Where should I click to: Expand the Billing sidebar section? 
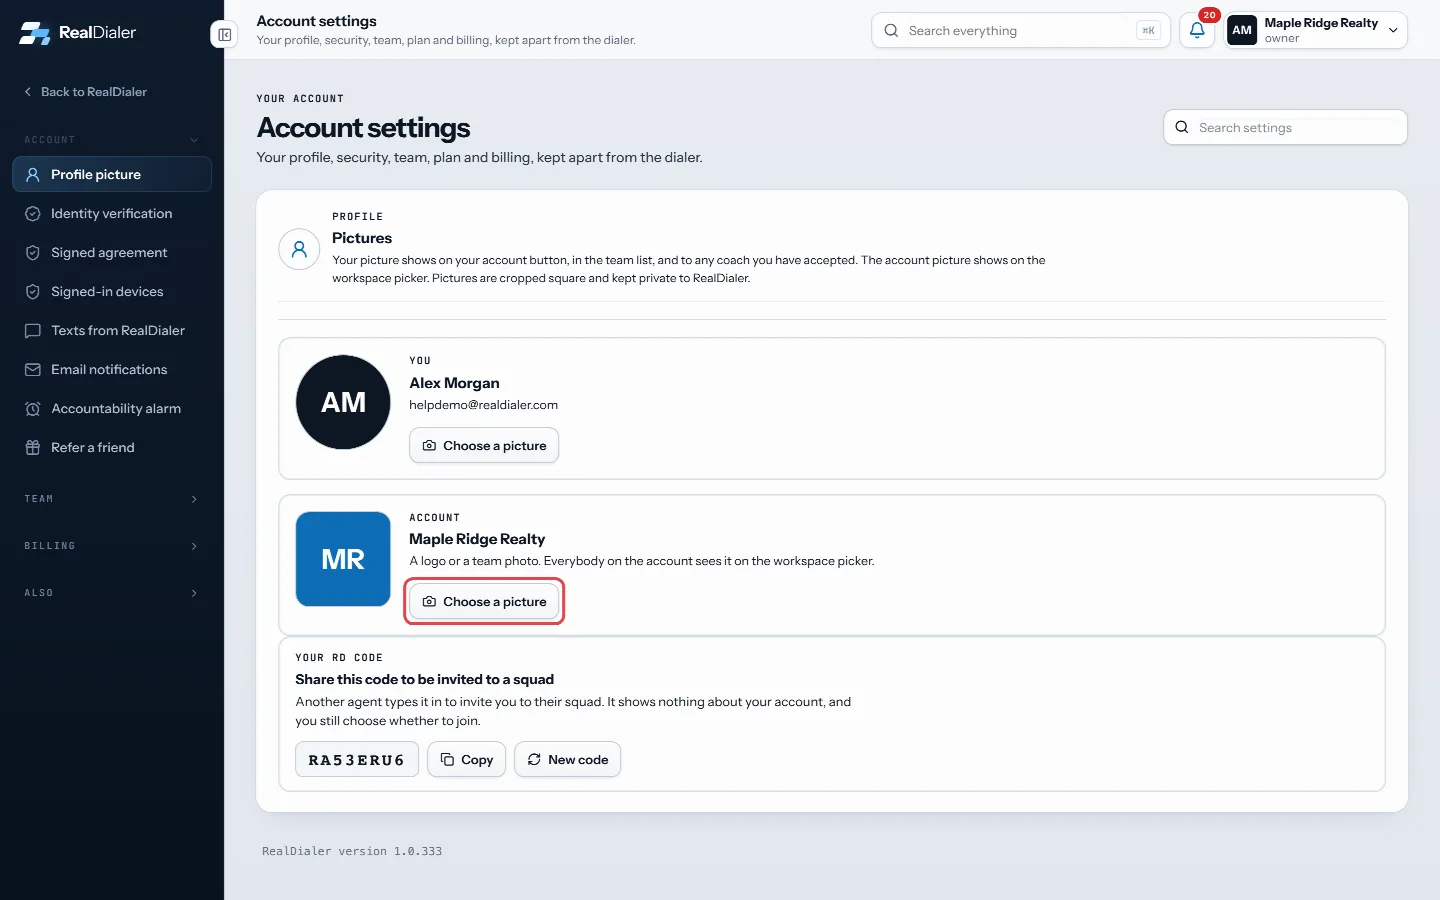tap(112, 546)
